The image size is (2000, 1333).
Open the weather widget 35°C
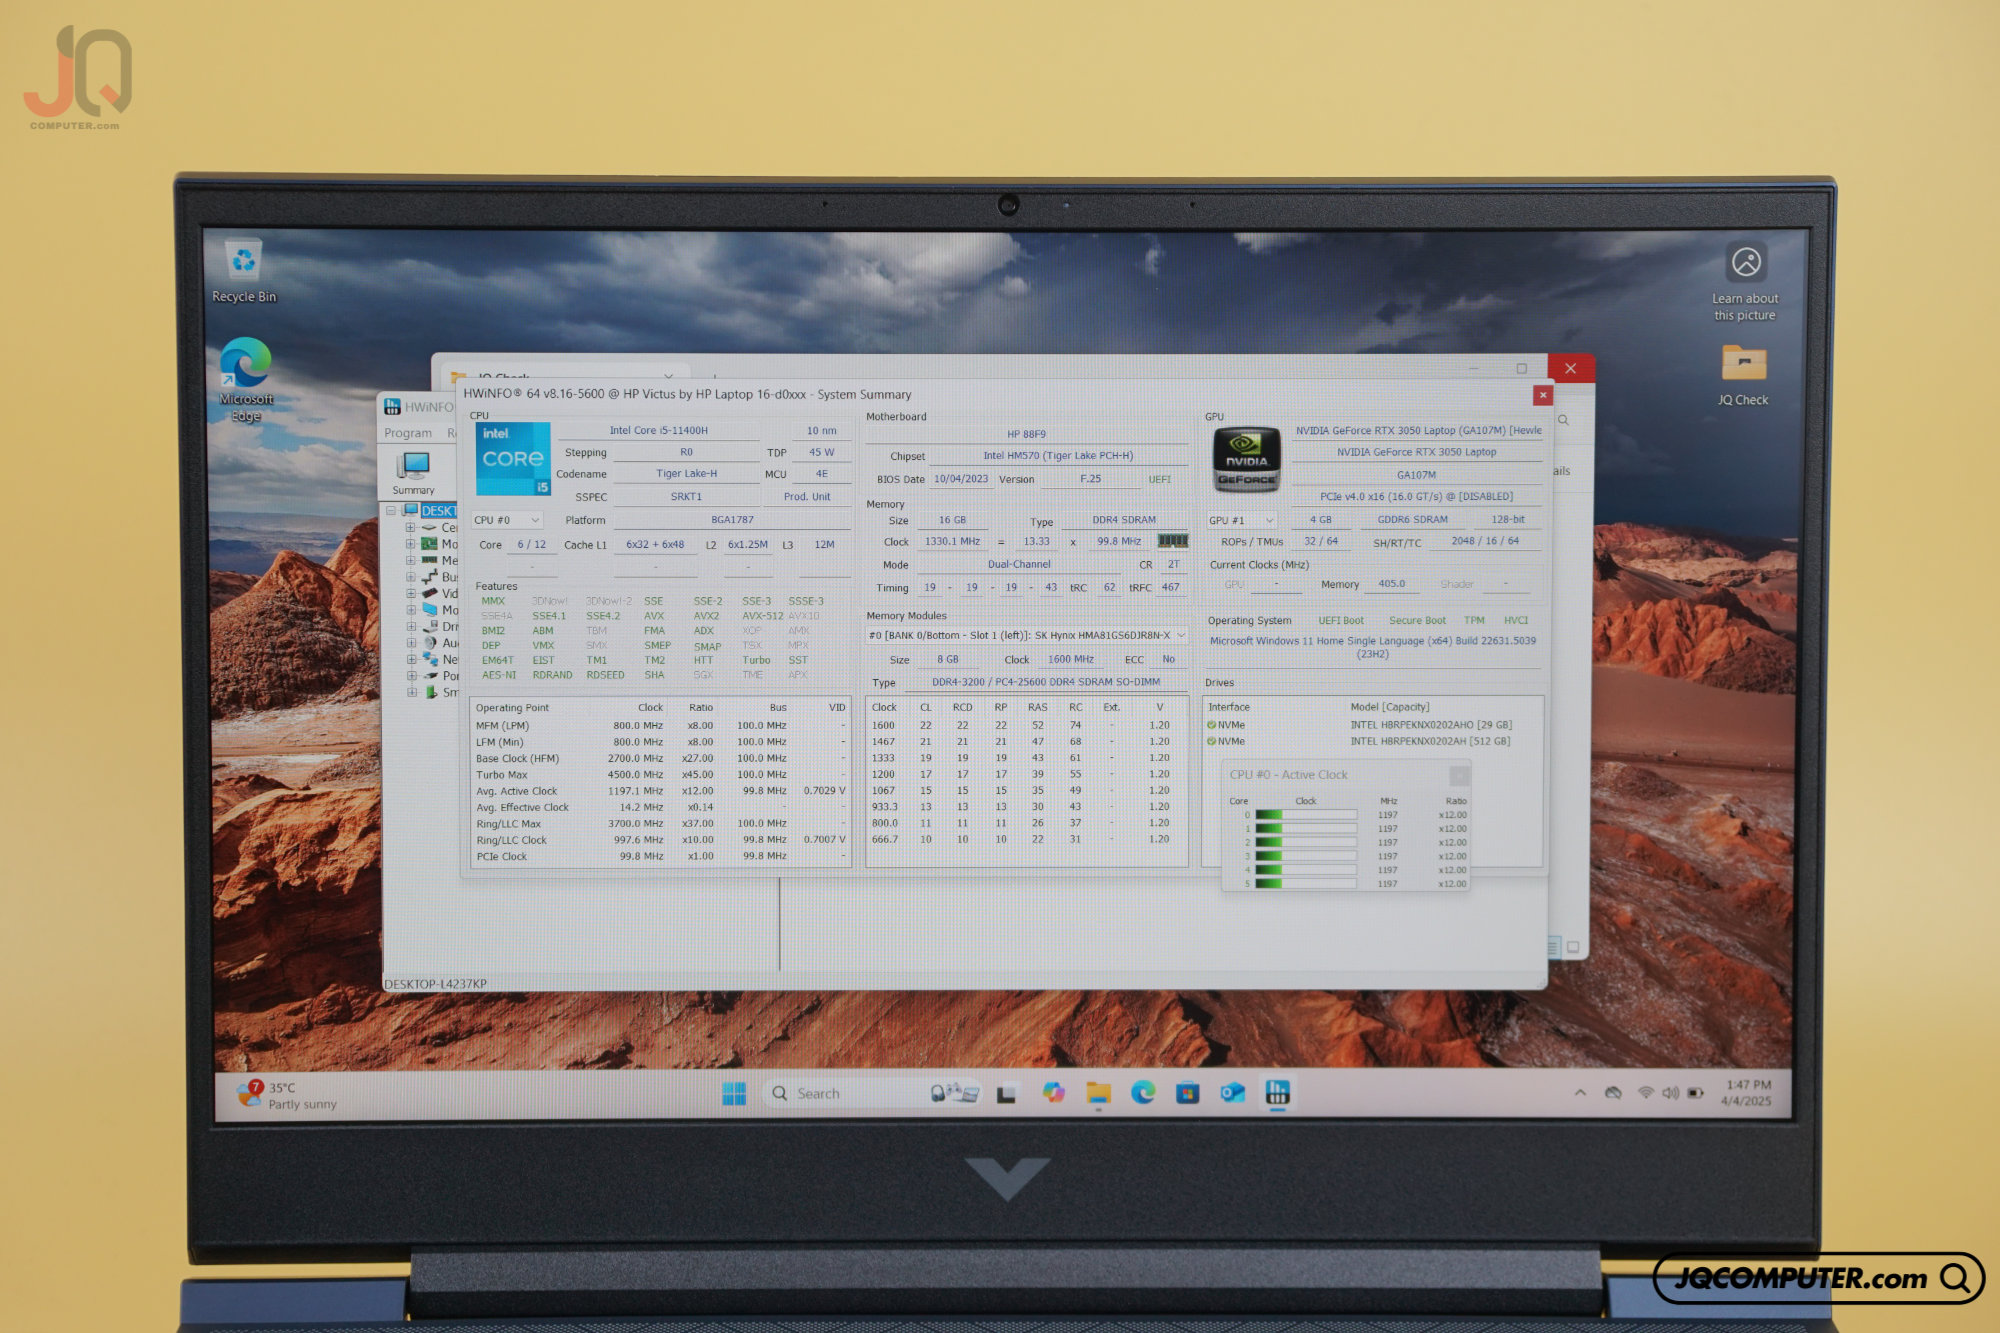(x=288, y=1095)
